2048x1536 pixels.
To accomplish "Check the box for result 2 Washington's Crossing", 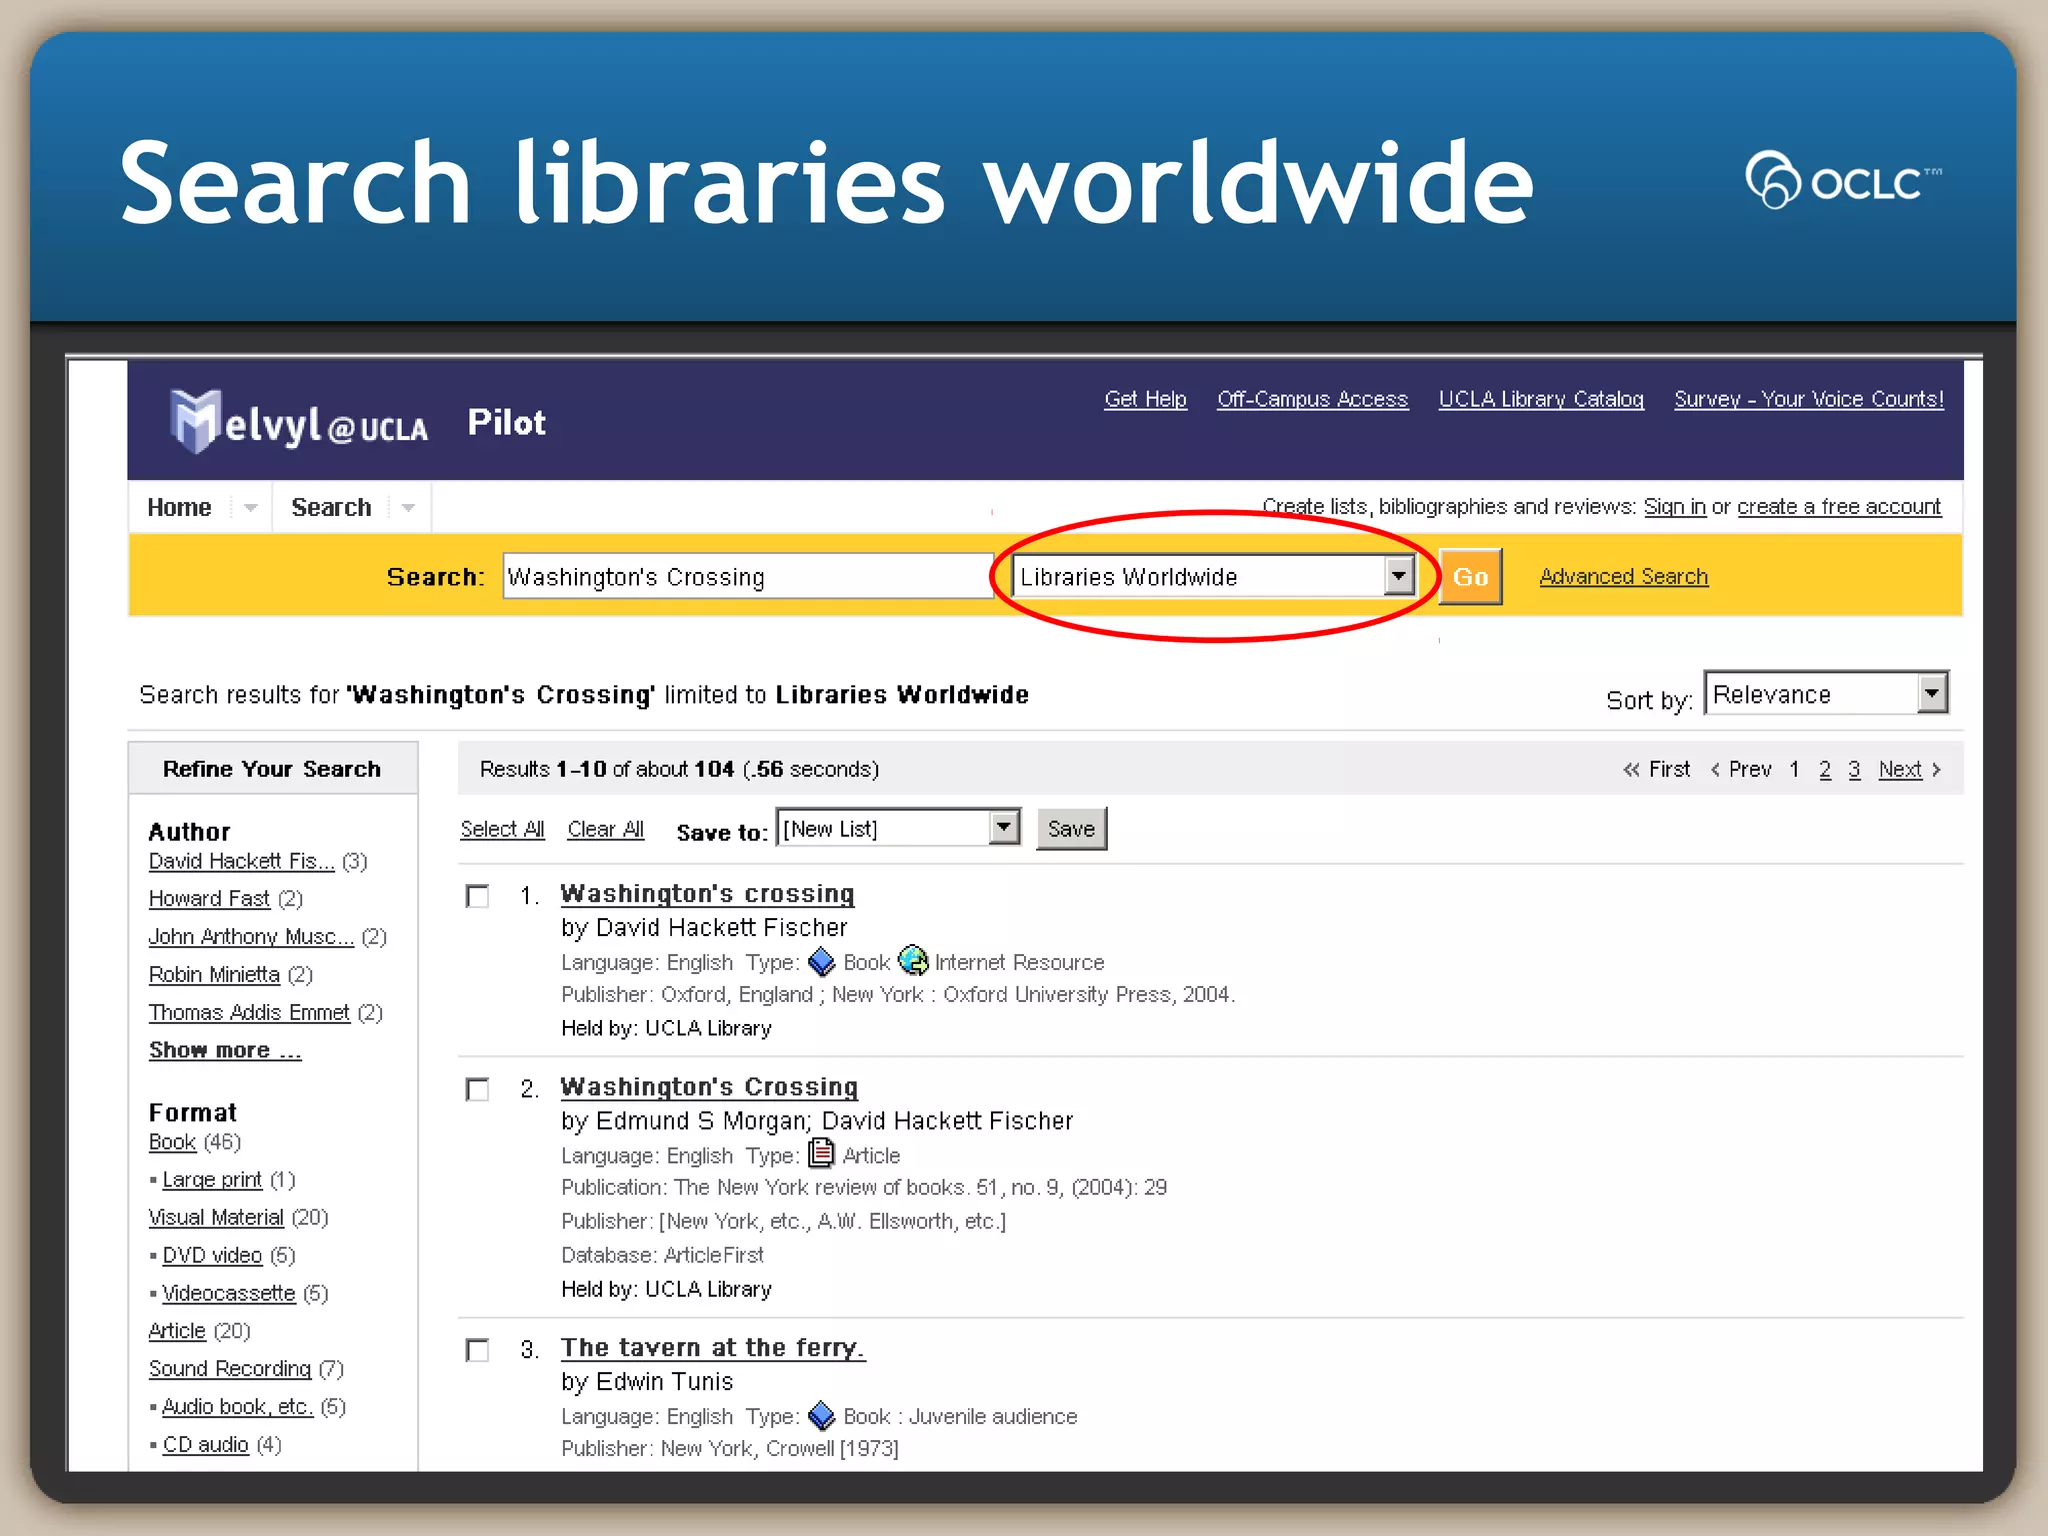I will tap(478, 1089).
